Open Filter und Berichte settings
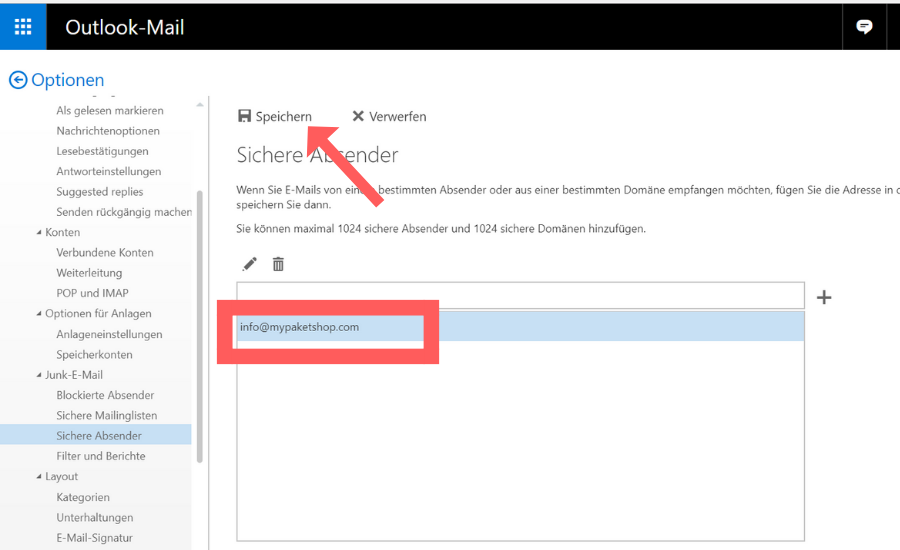Image resolution: width=900 pixels, height=550 pixels. 100,456
